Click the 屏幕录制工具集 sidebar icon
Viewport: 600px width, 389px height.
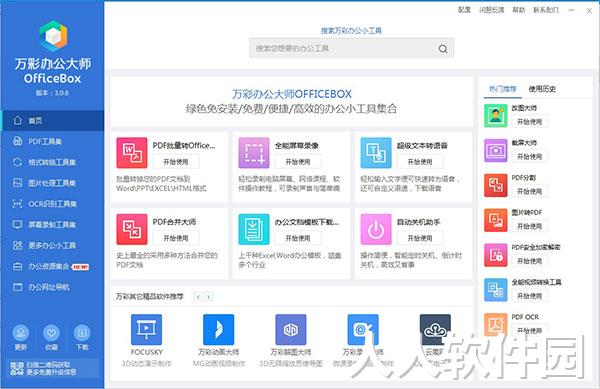pos(17,224)
